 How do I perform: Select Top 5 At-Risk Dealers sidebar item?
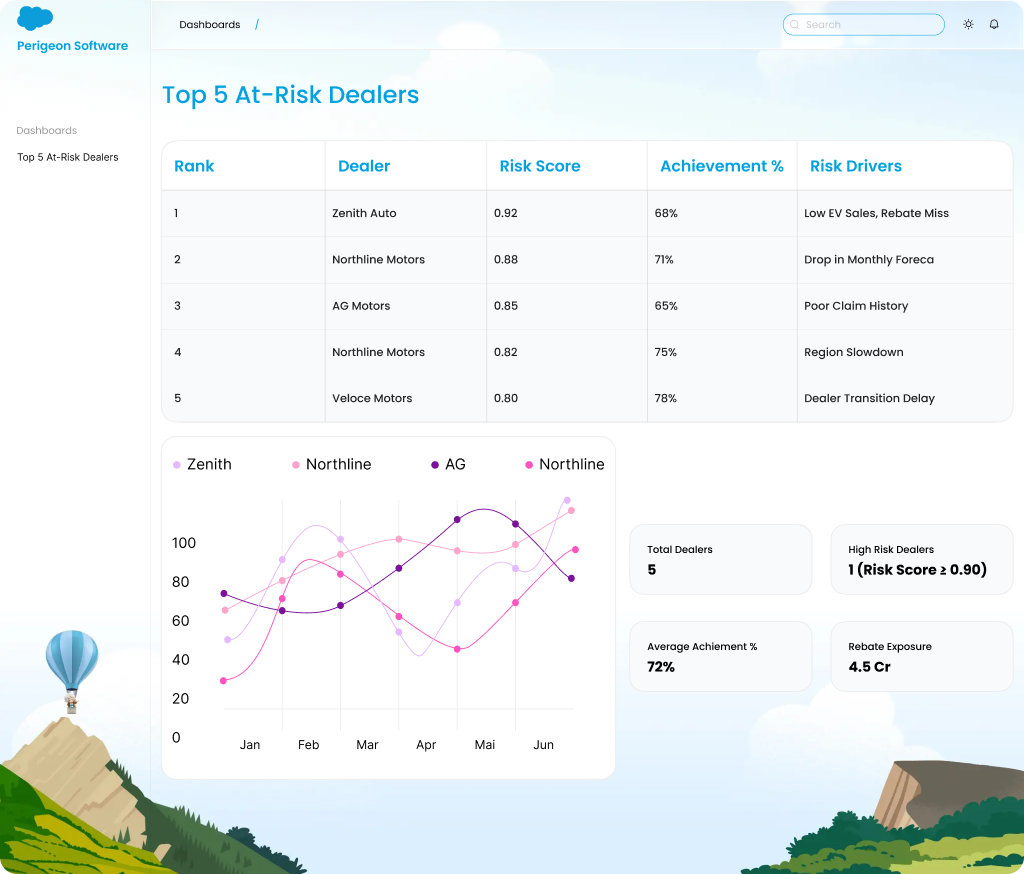[68, 157]
